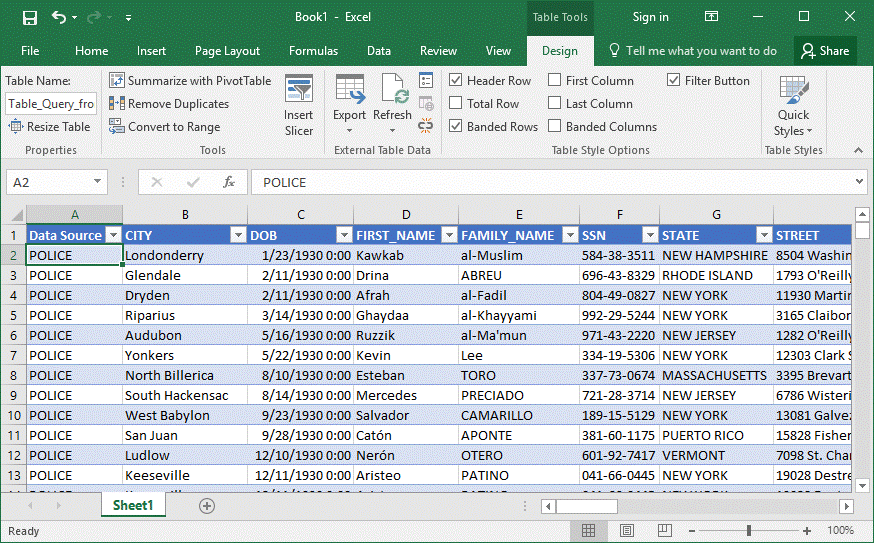Click the Insert Slicer icon
The height and width of the screenshot is (543, 874).
click(298, 96)
